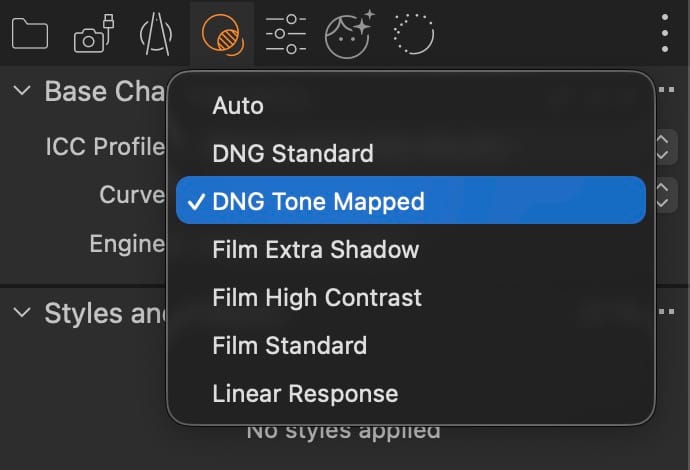This screenshot has width=690, height=470.
Task: Choose Linear Response curve
Action: [305, 394]
